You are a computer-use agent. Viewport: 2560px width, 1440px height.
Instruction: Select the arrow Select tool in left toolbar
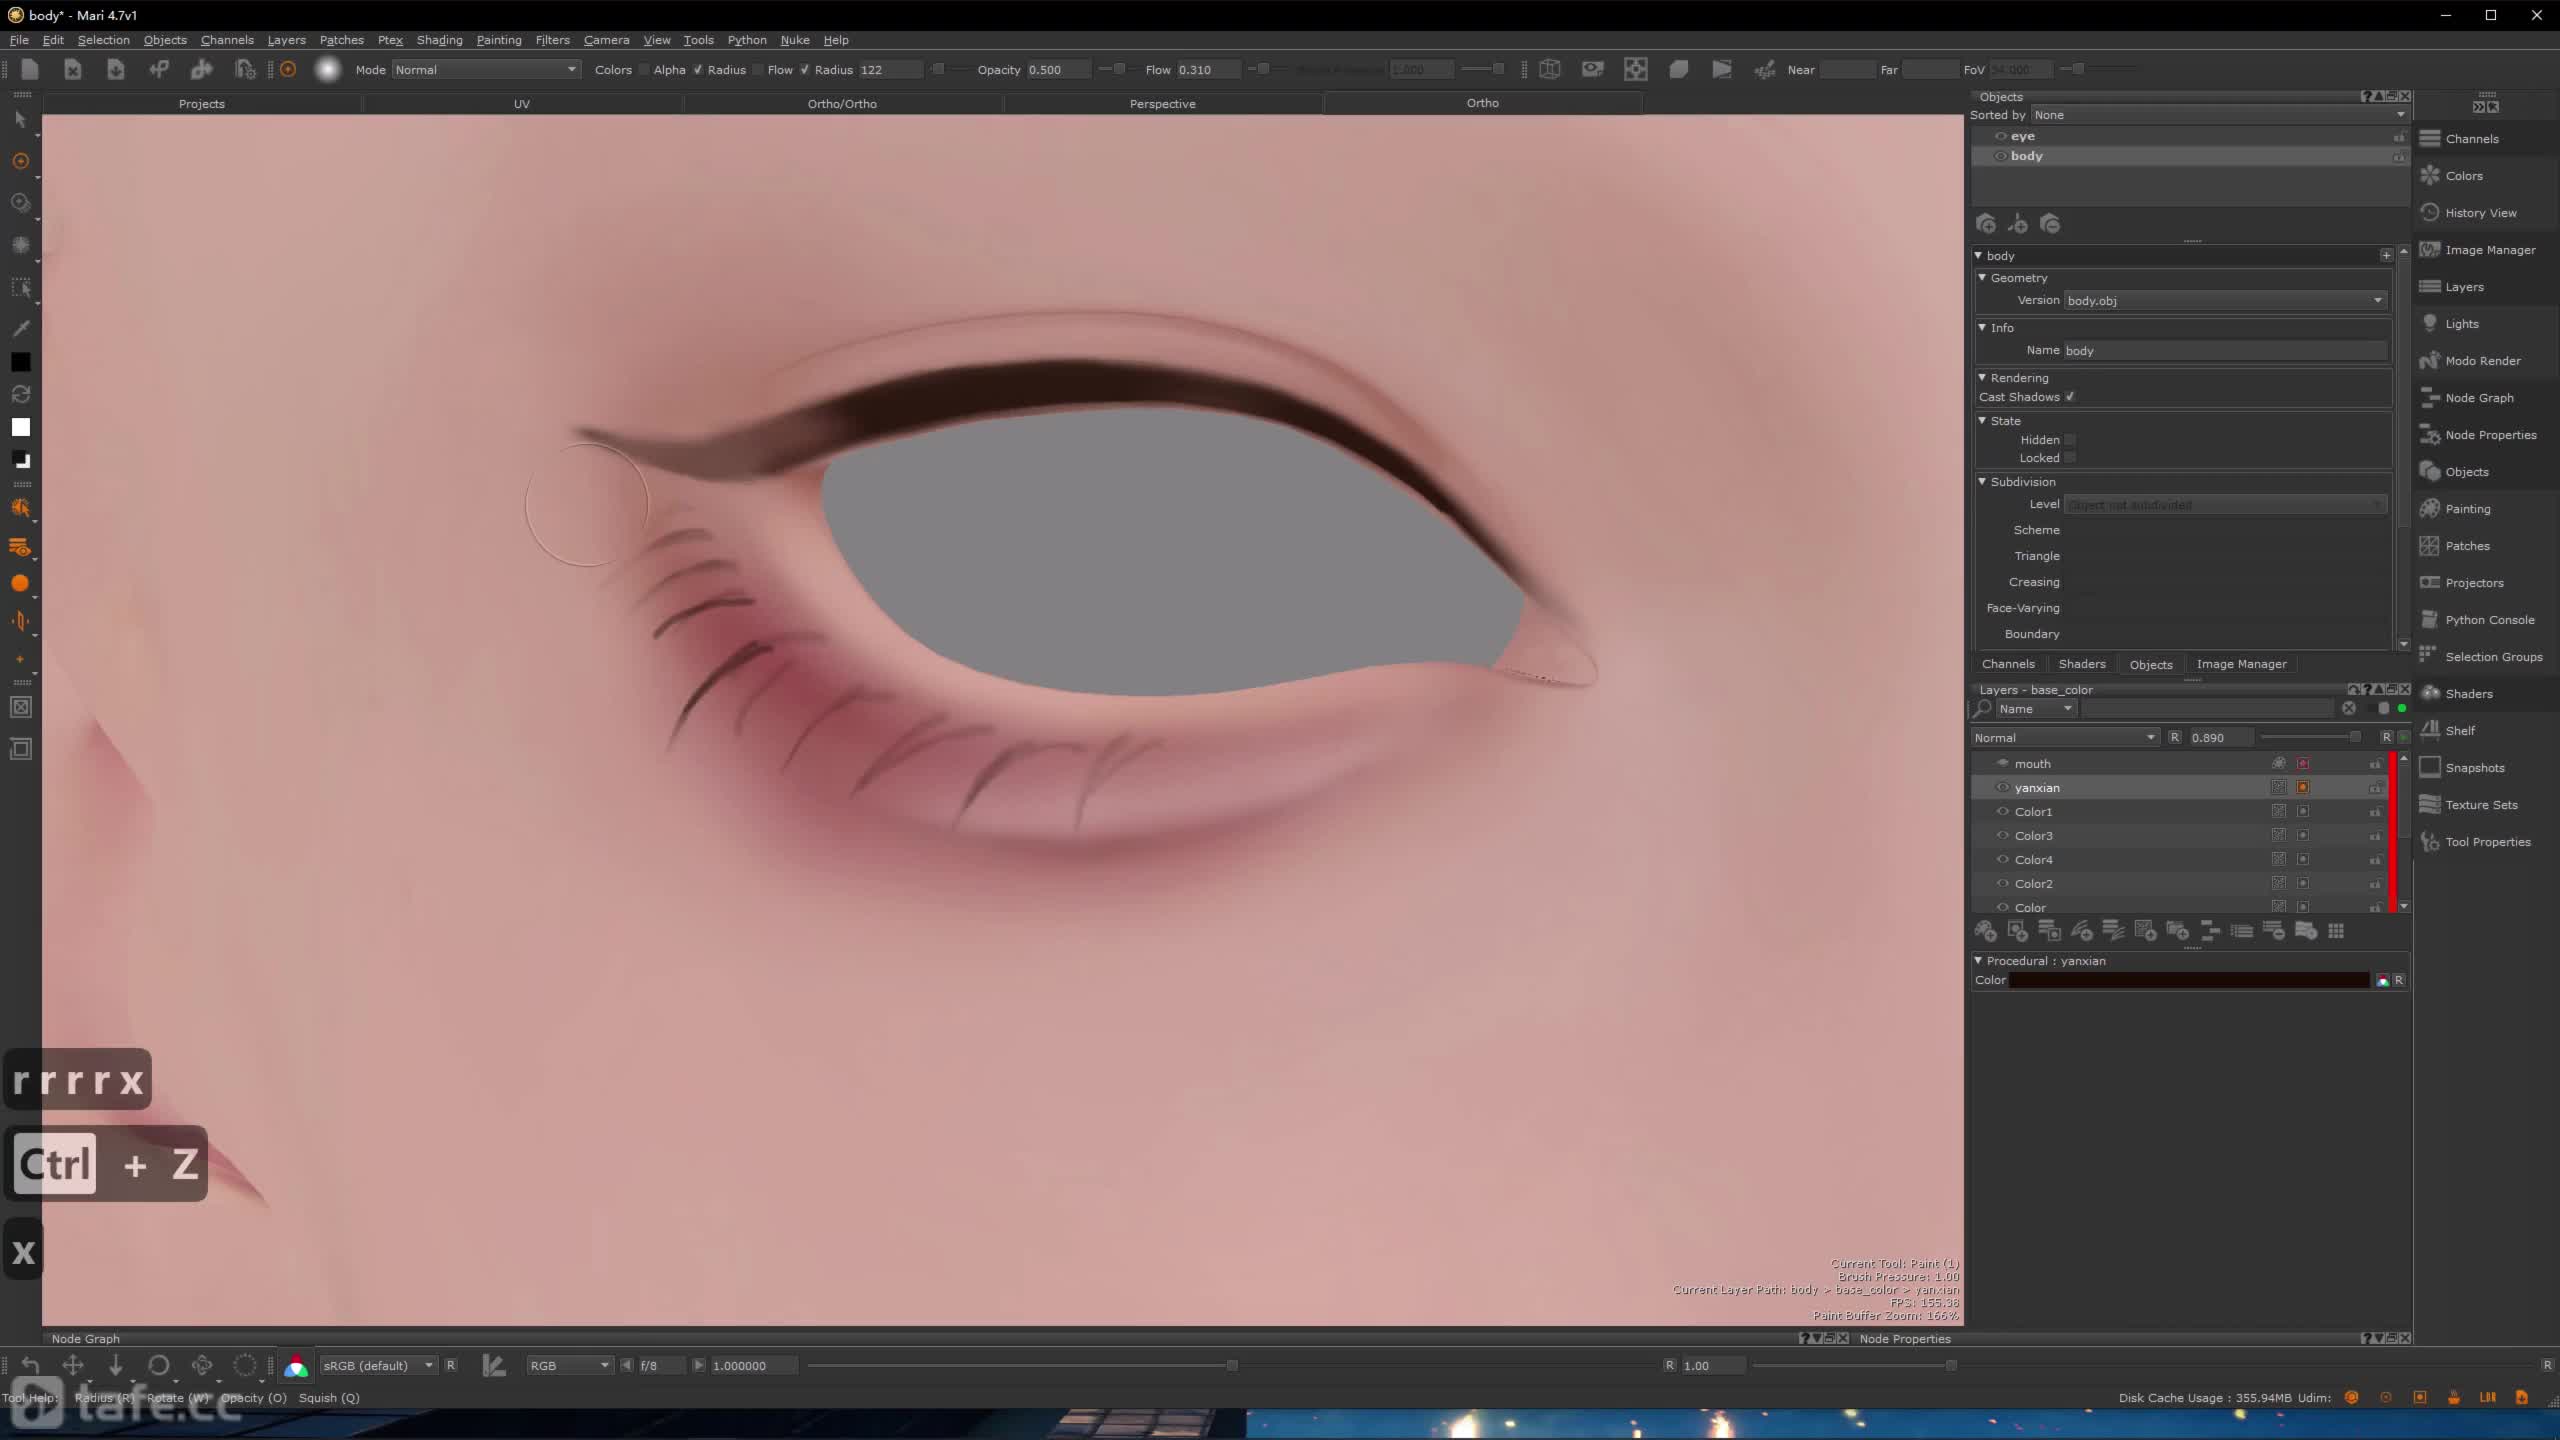[20, 120]
